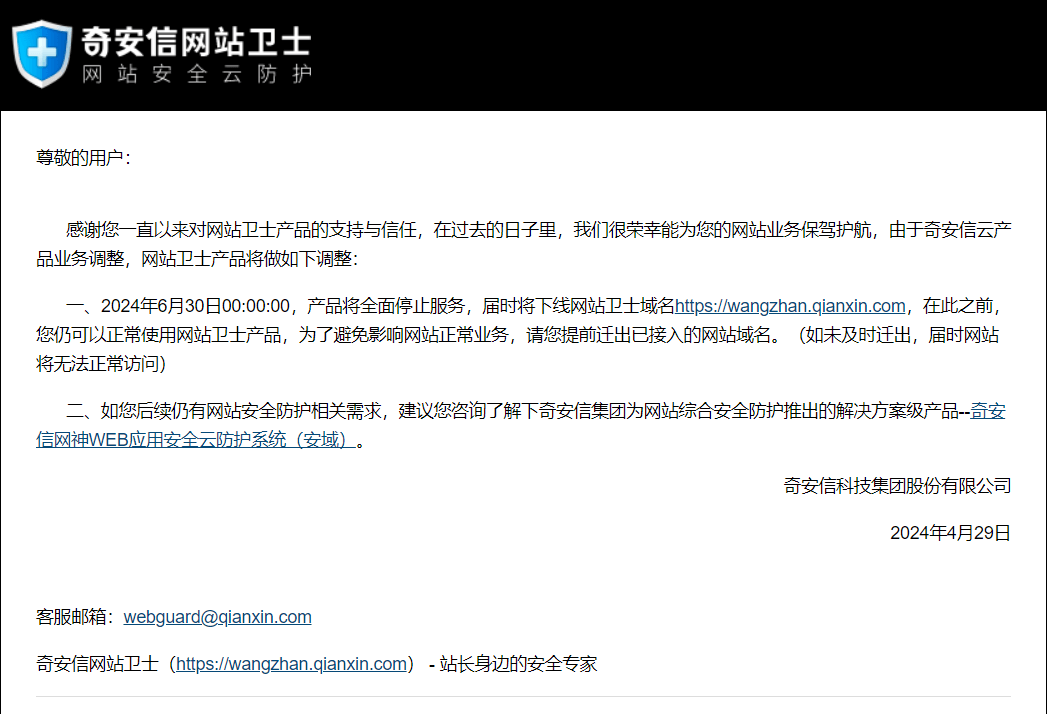Open the footer https://wangzhan.qianxin.com link
1047x714 pixels.
pos(291,664)
